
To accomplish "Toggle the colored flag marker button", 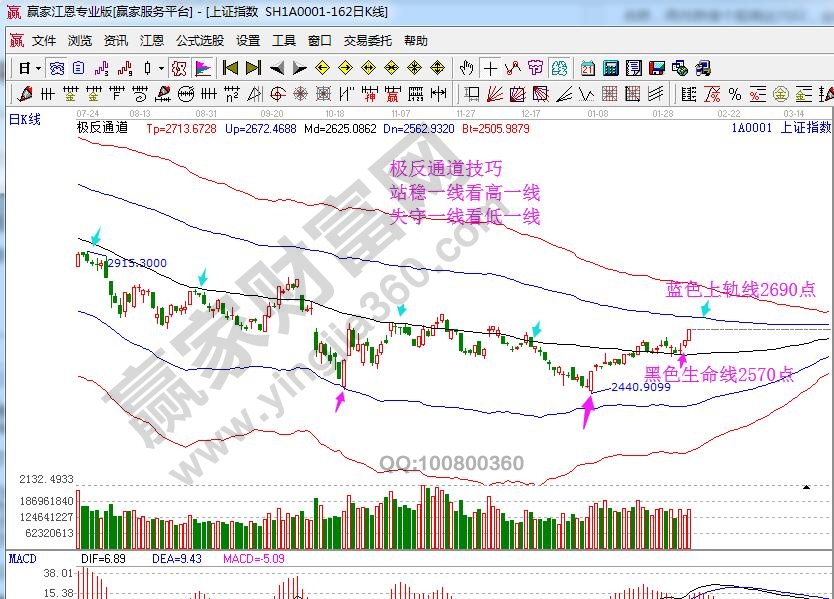I will [x=202, y=68].
